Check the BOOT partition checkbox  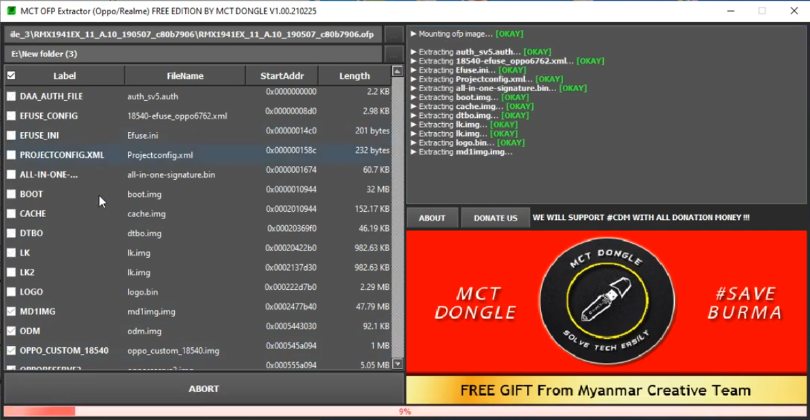[11, 194]
